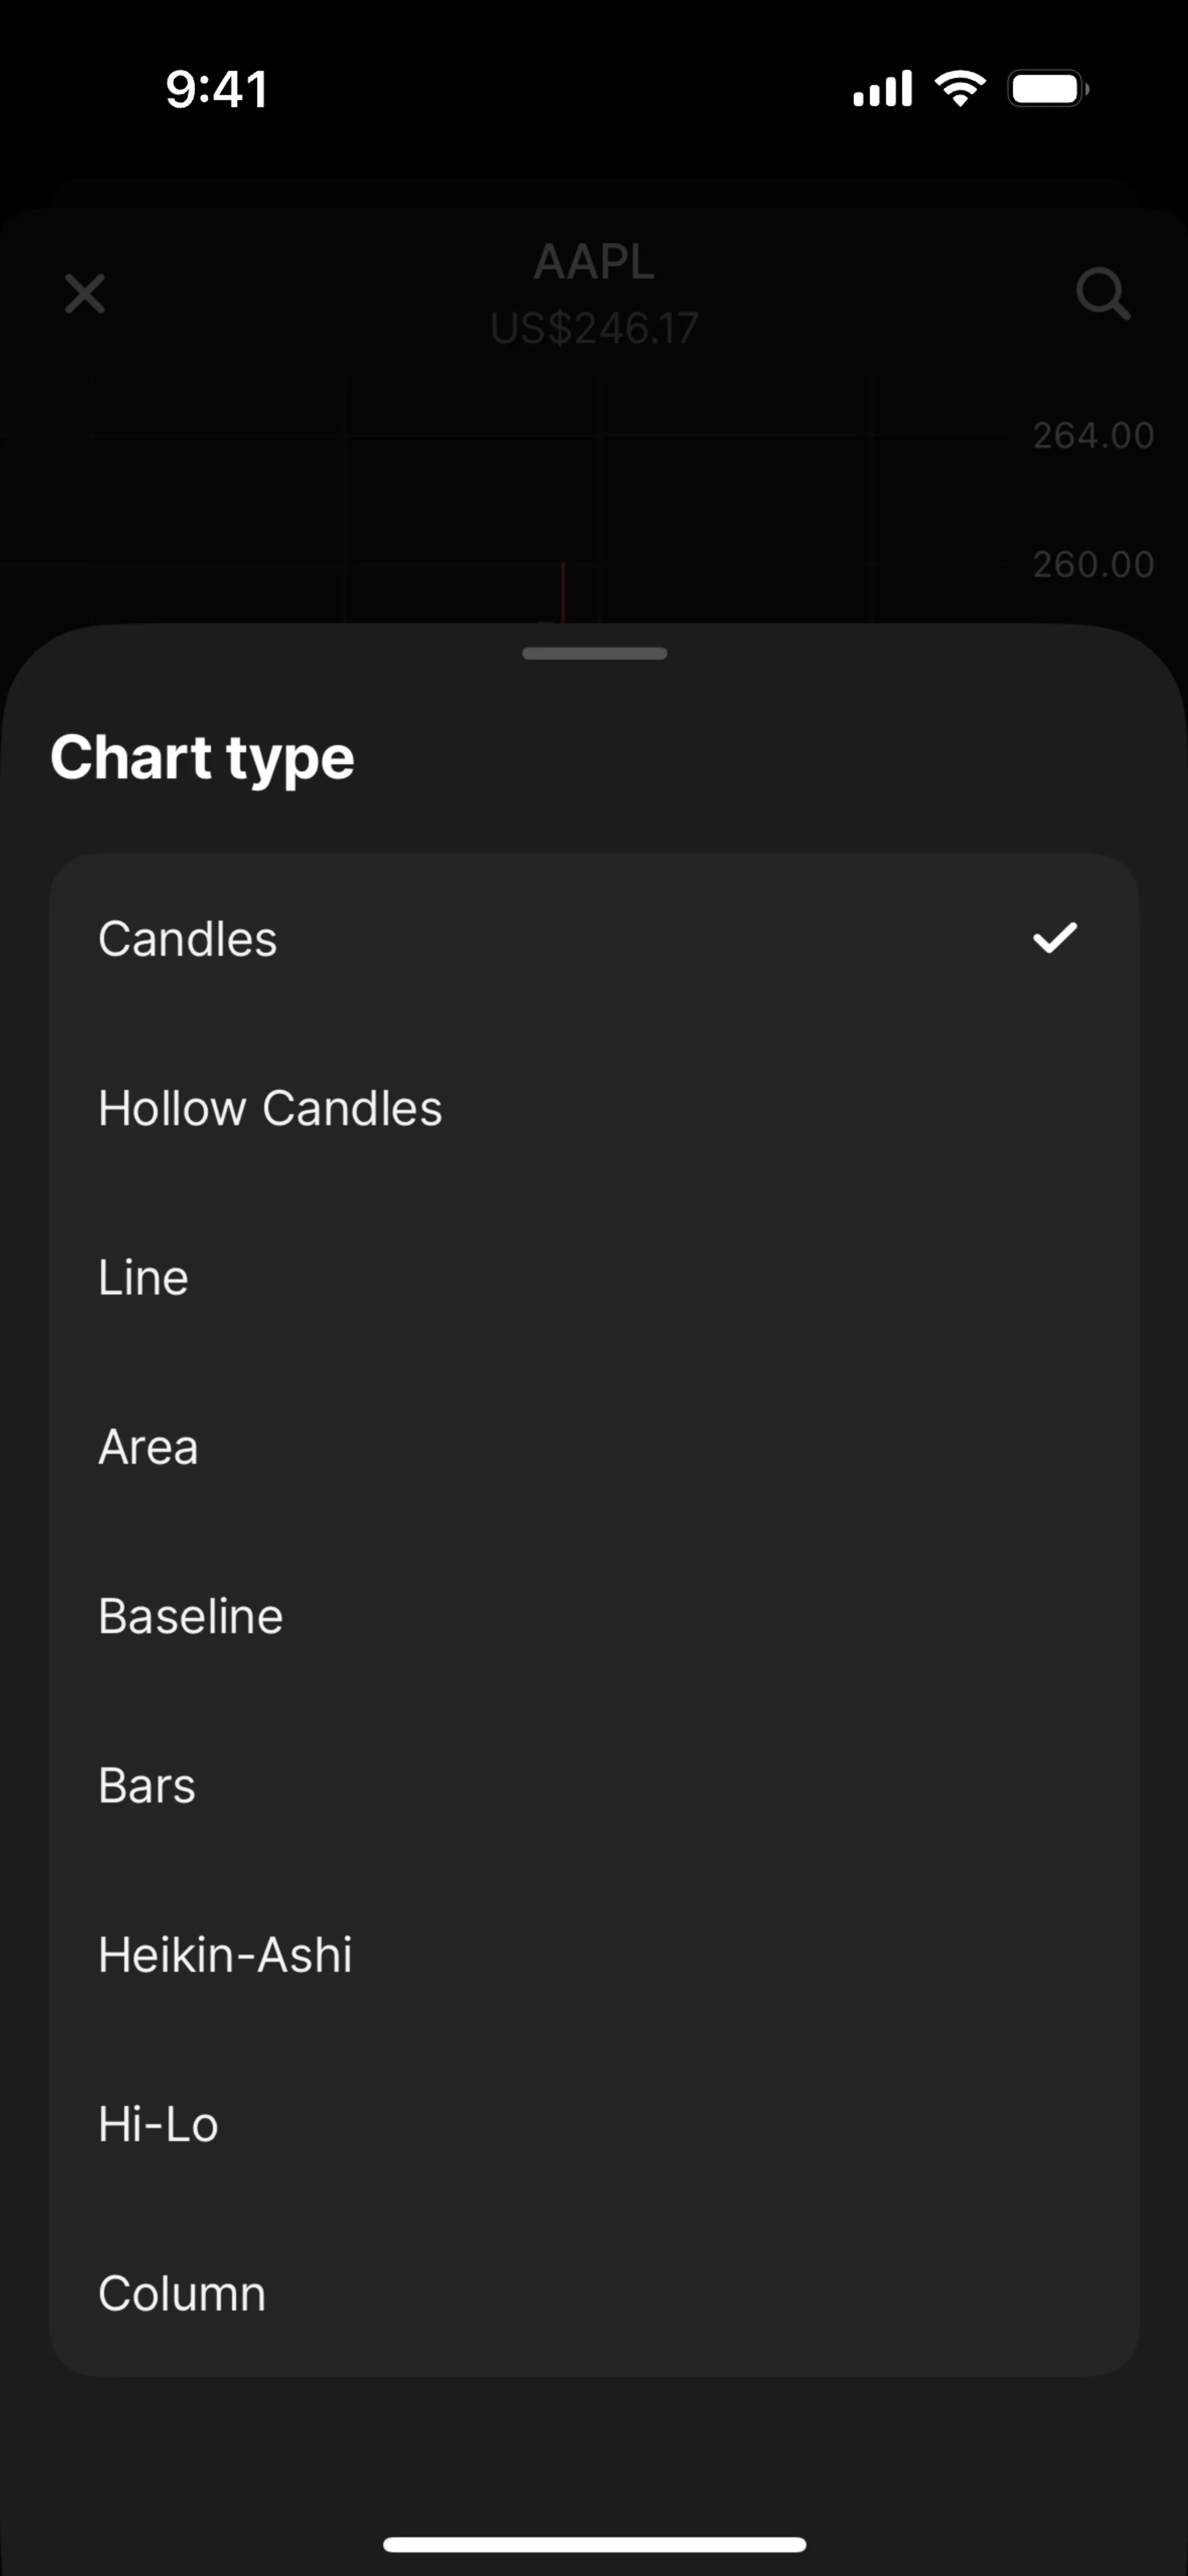Tap the search magnifier icon
This screenshot has width=1188, height=2576.
[1102, 294]
